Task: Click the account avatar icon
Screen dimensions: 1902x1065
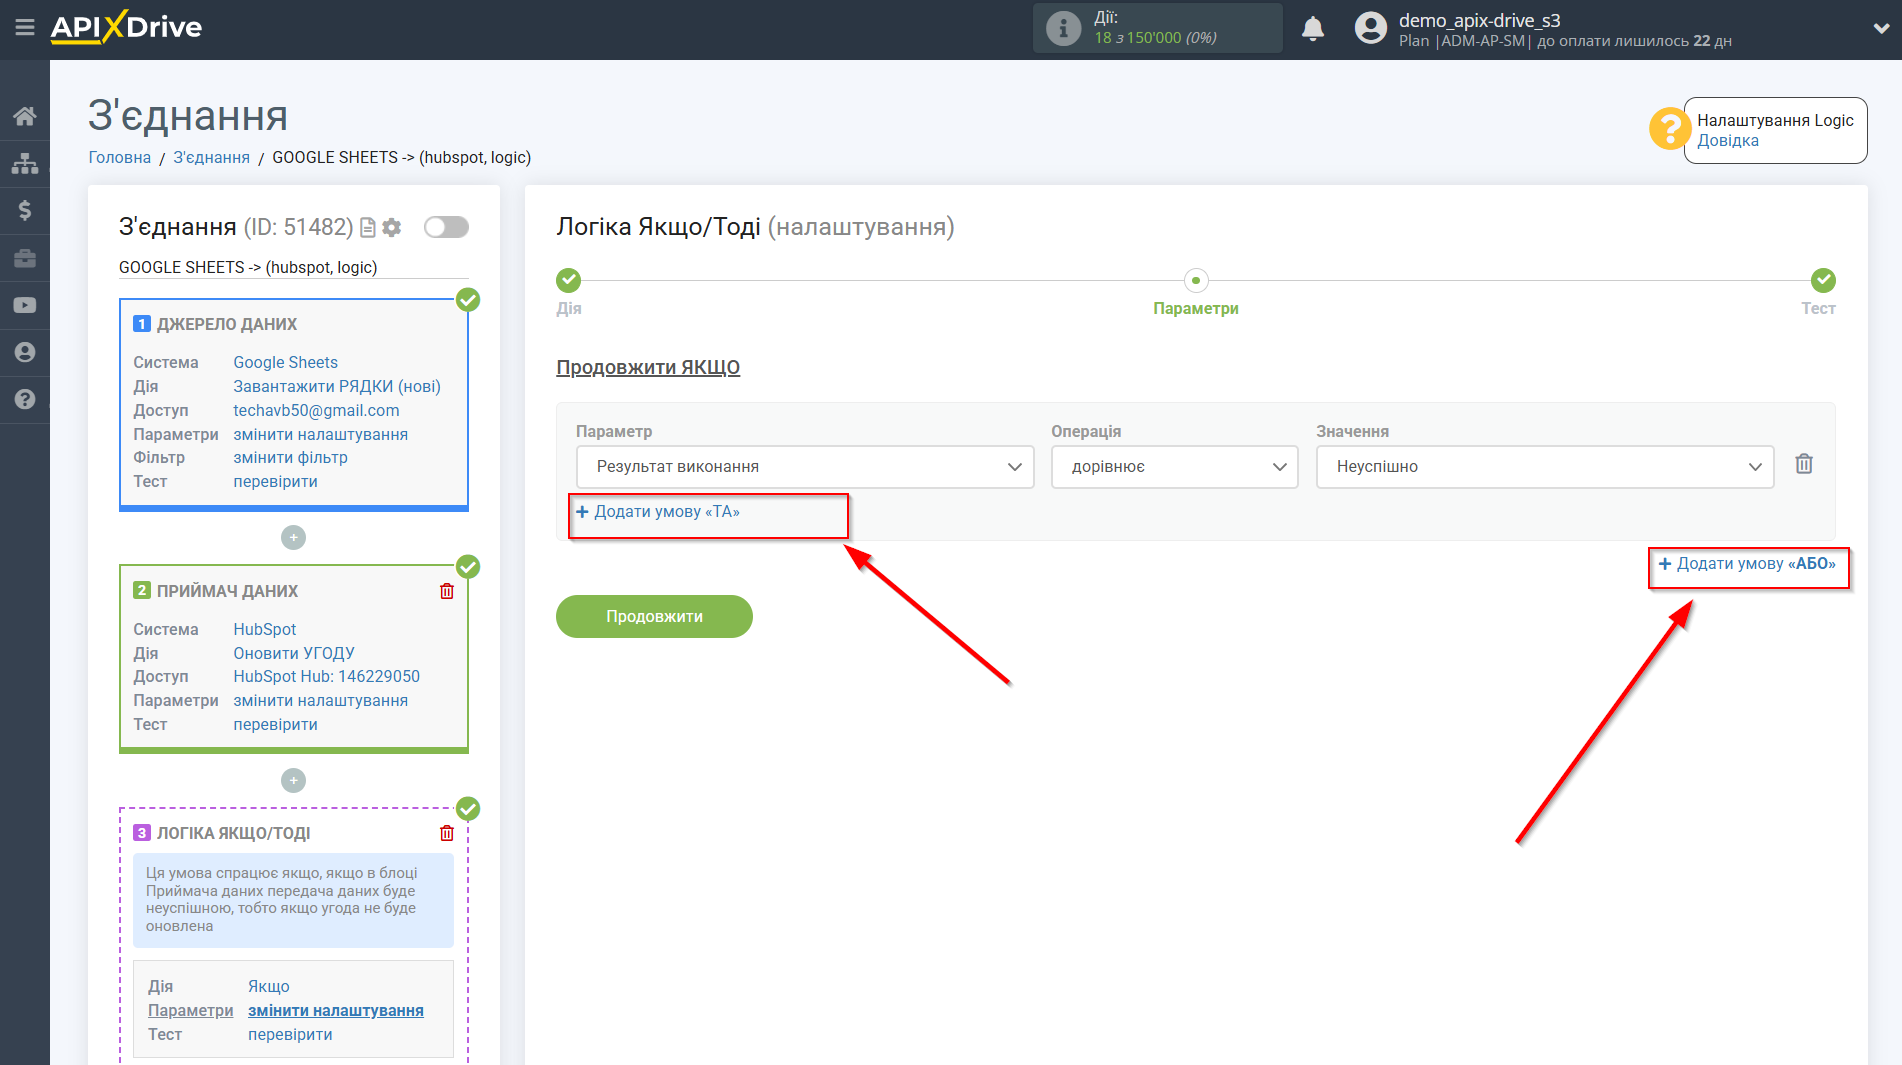Action: [x=1370, y=28]
